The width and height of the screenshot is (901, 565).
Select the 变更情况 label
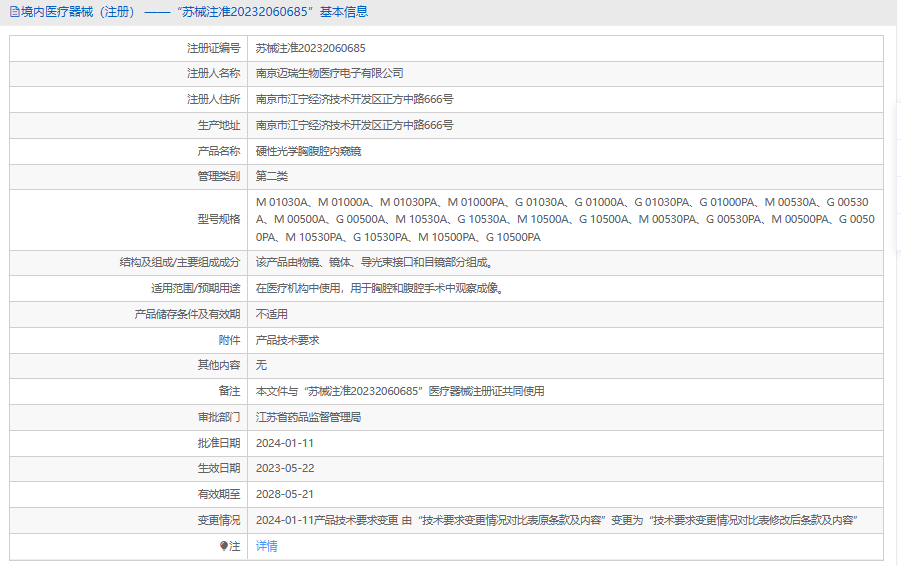tap(219, 520)
